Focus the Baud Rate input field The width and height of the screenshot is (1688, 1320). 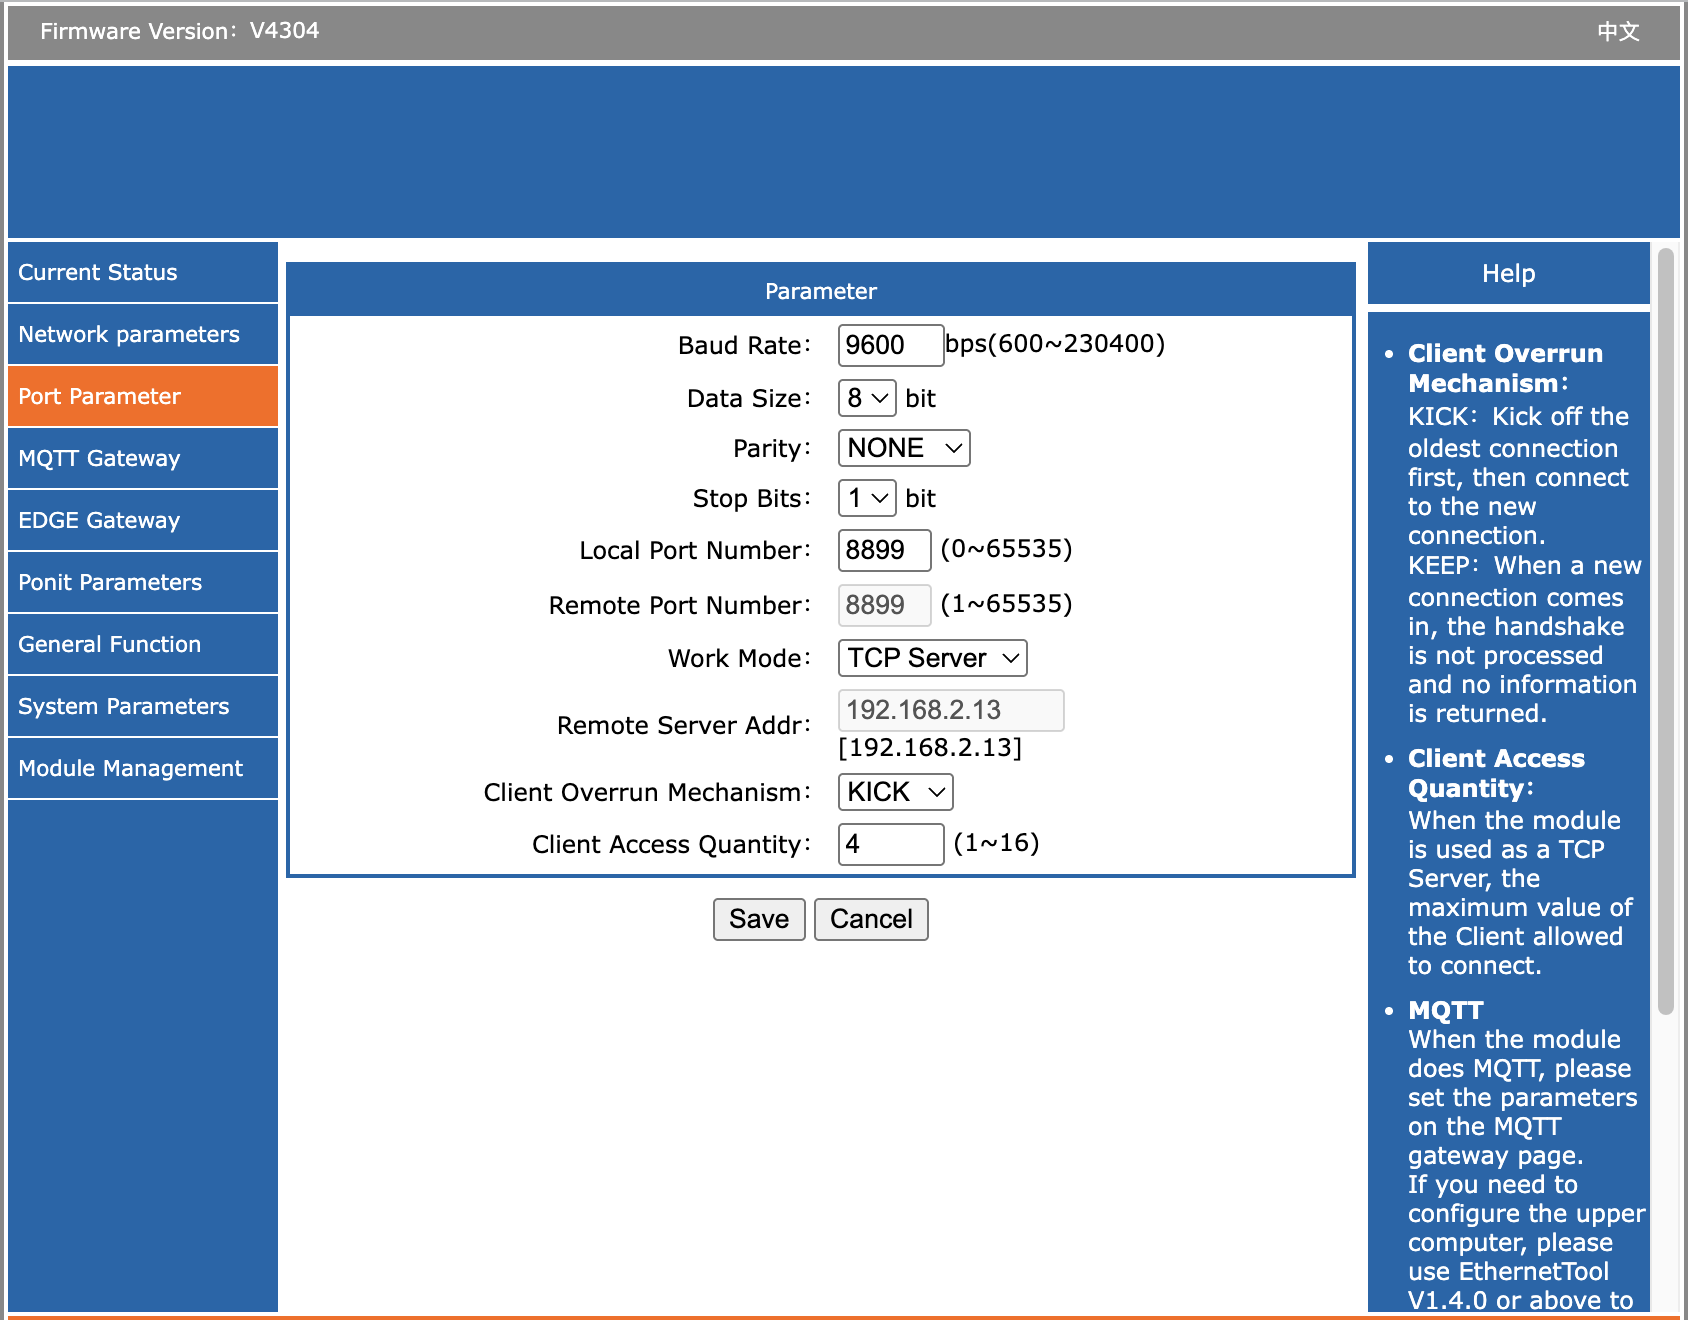tap(890, 345)
